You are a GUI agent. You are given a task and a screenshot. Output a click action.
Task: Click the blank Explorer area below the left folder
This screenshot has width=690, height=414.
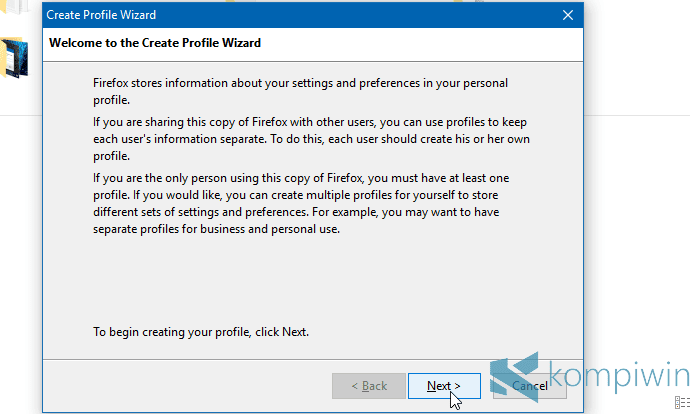coord(18,250)
